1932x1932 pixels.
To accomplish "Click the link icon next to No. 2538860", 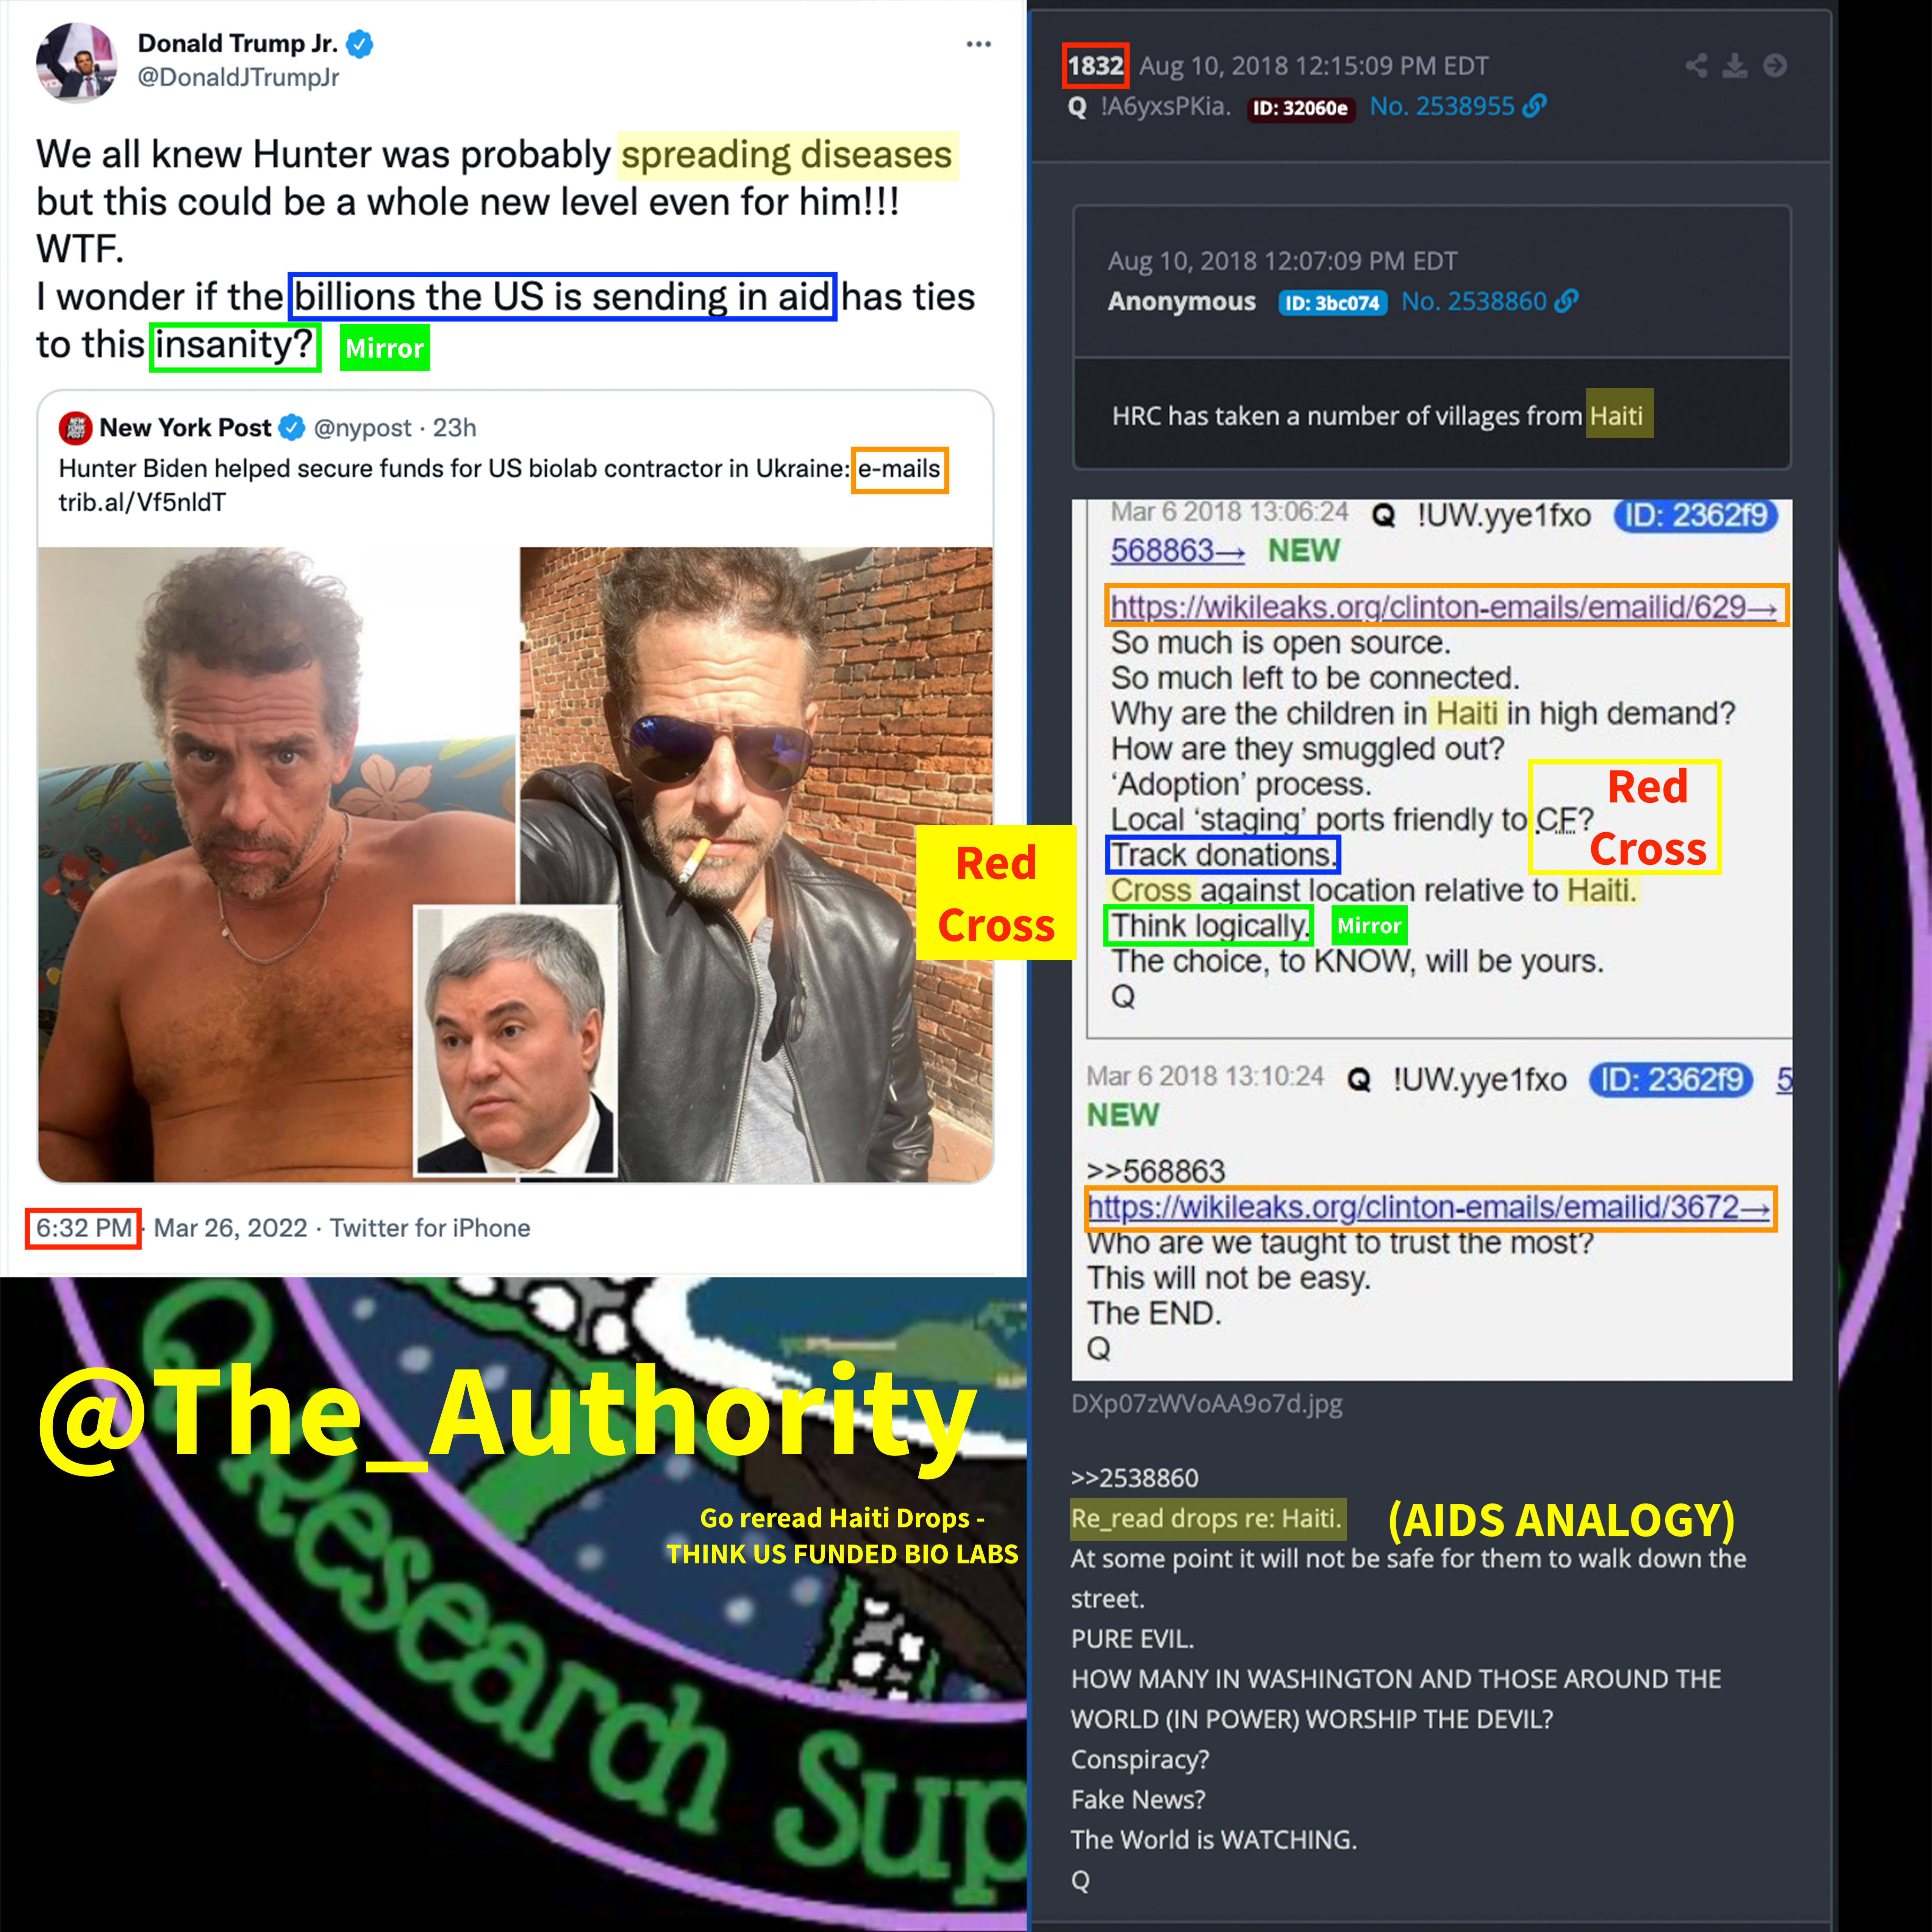I will click(1566, 301).
